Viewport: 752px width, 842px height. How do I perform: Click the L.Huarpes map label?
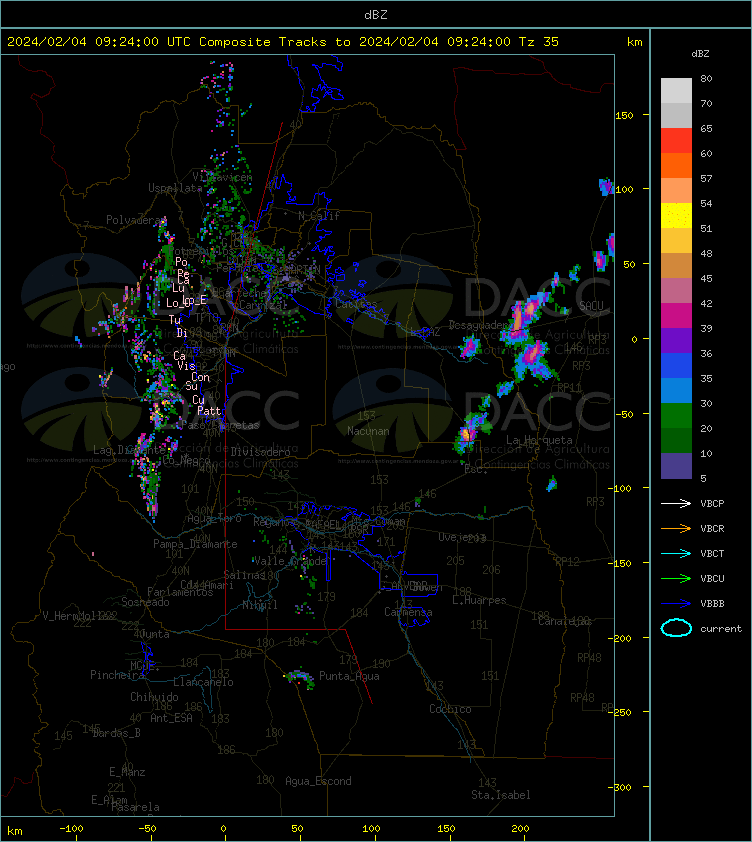[x=479, y=600]
